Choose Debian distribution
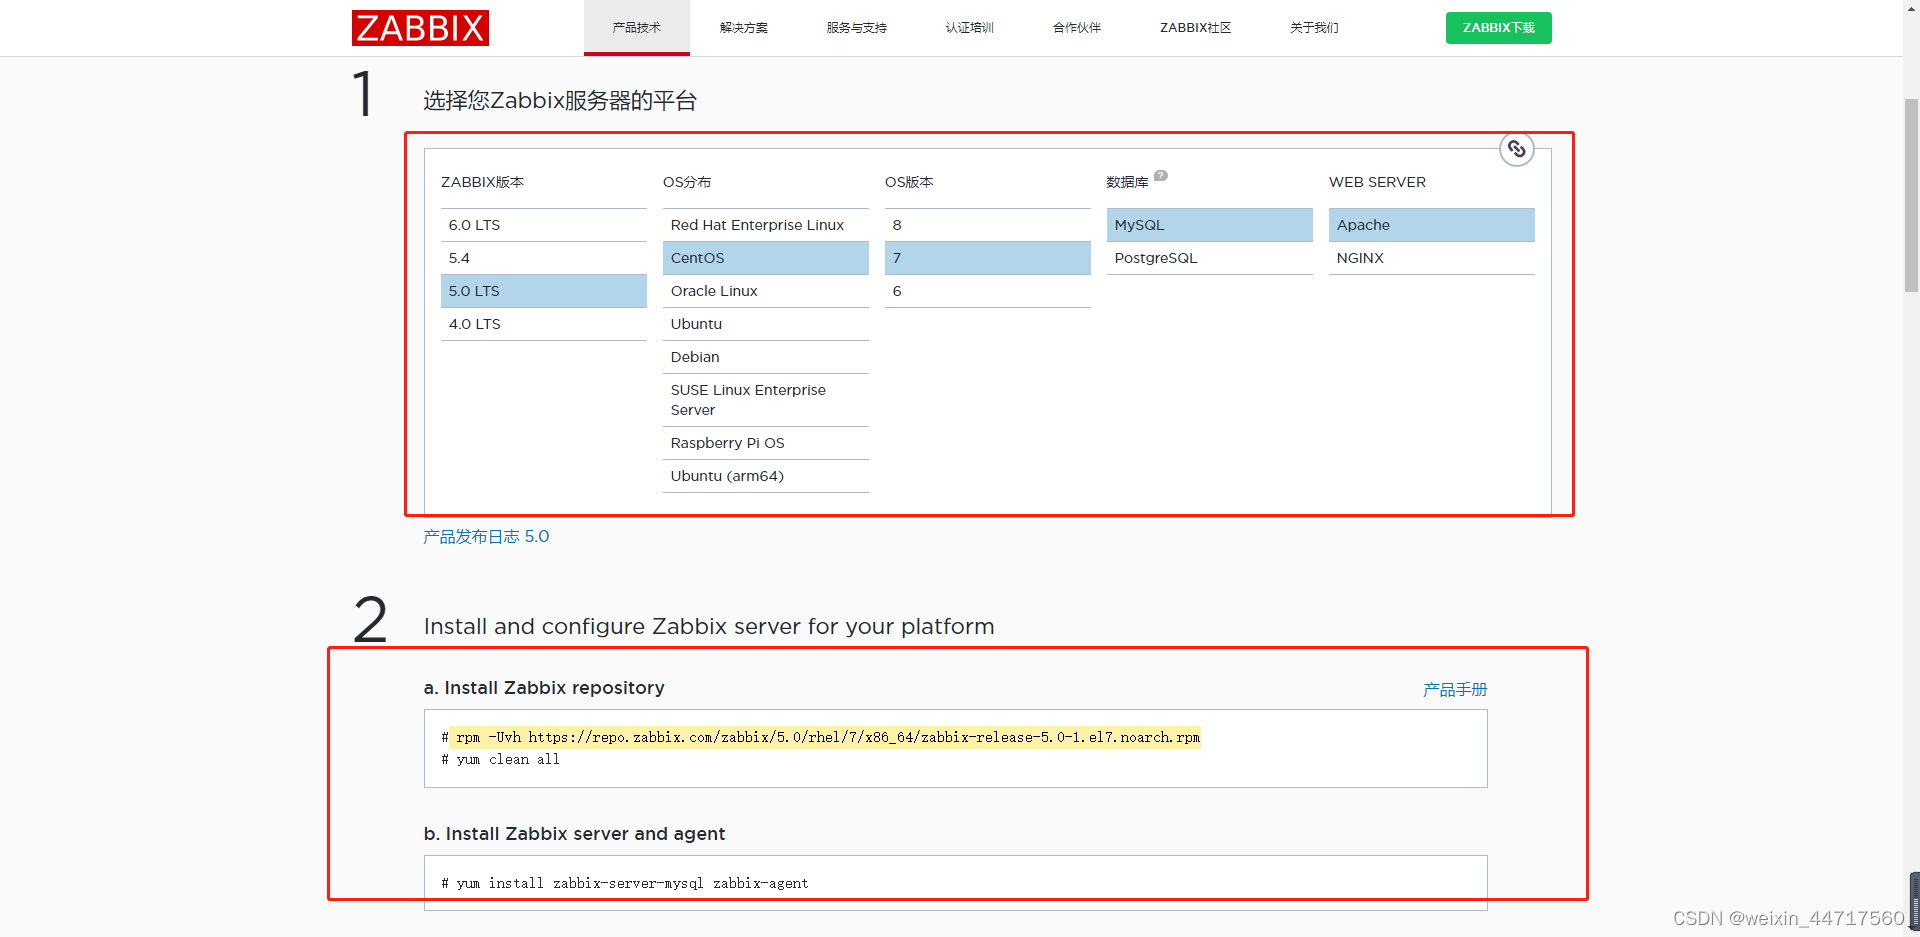 pyautogui.click(x=766, y=357)
